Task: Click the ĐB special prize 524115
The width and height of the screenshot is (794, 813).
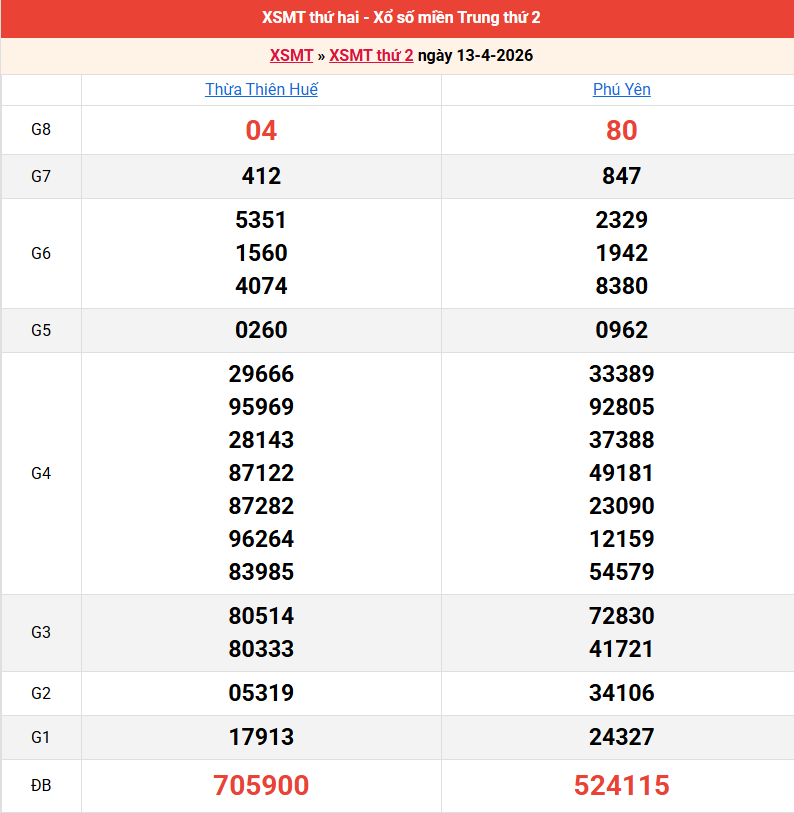Action: [621, 786]
